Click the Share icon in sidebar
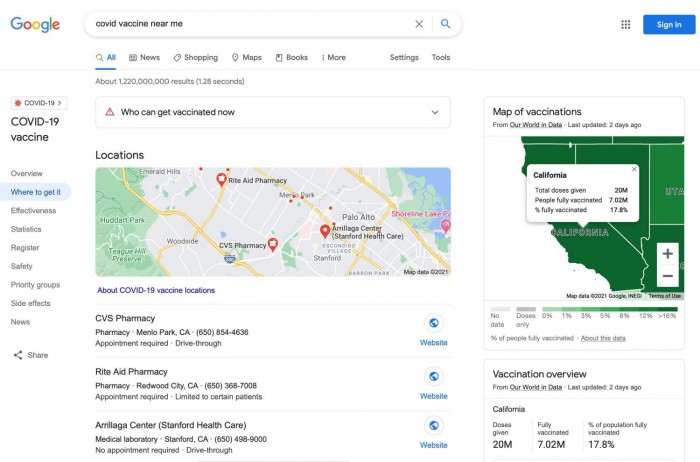 [x=18, y=355]
